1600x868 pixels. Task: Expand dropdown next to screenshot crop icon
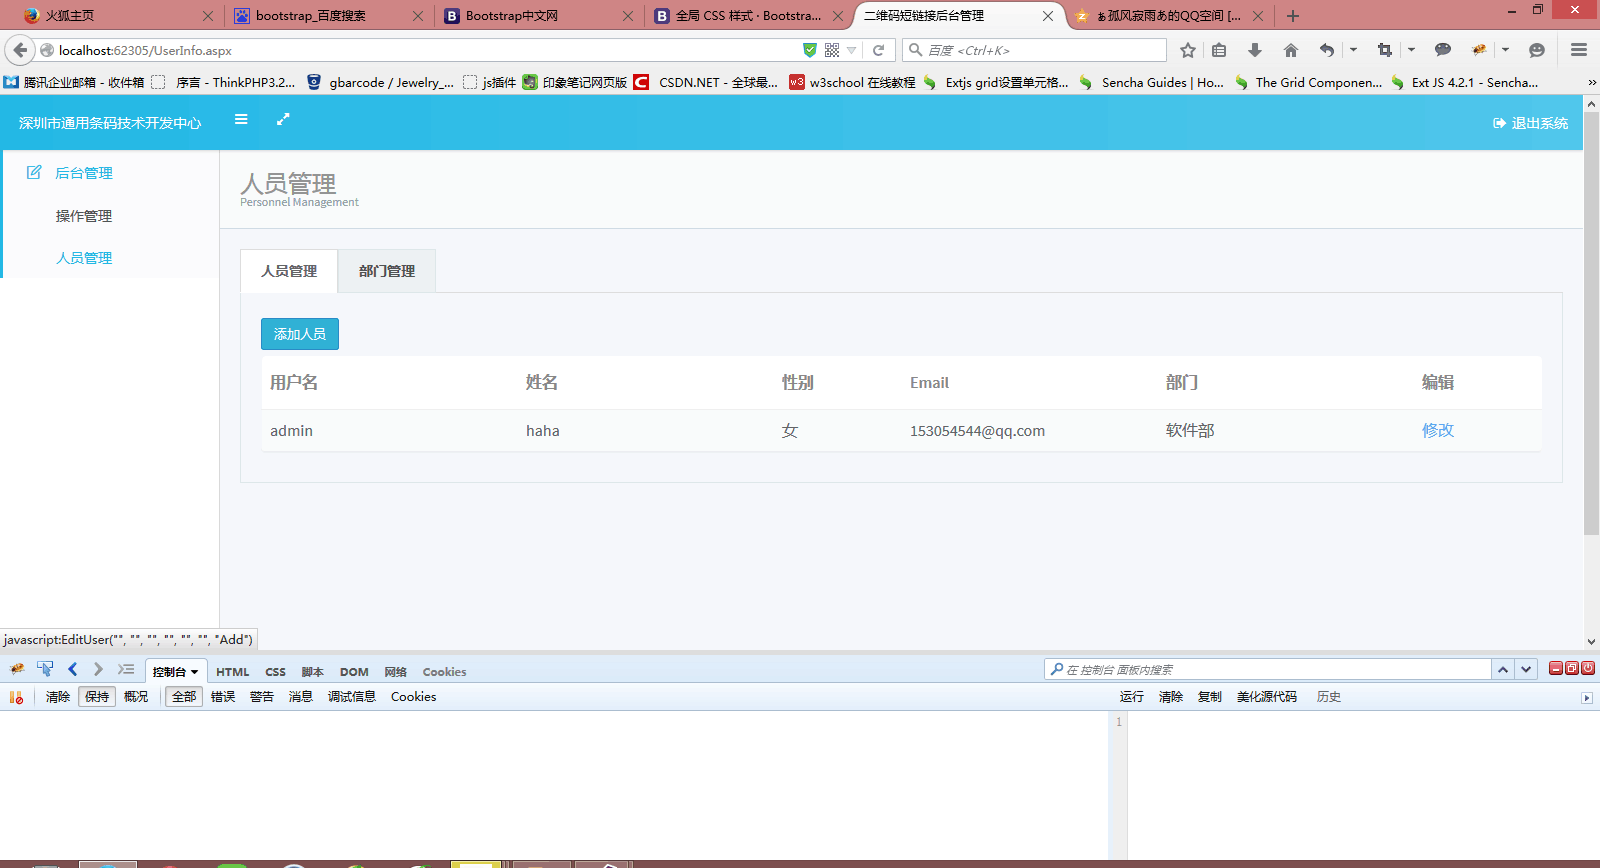tap(1411, 50)
